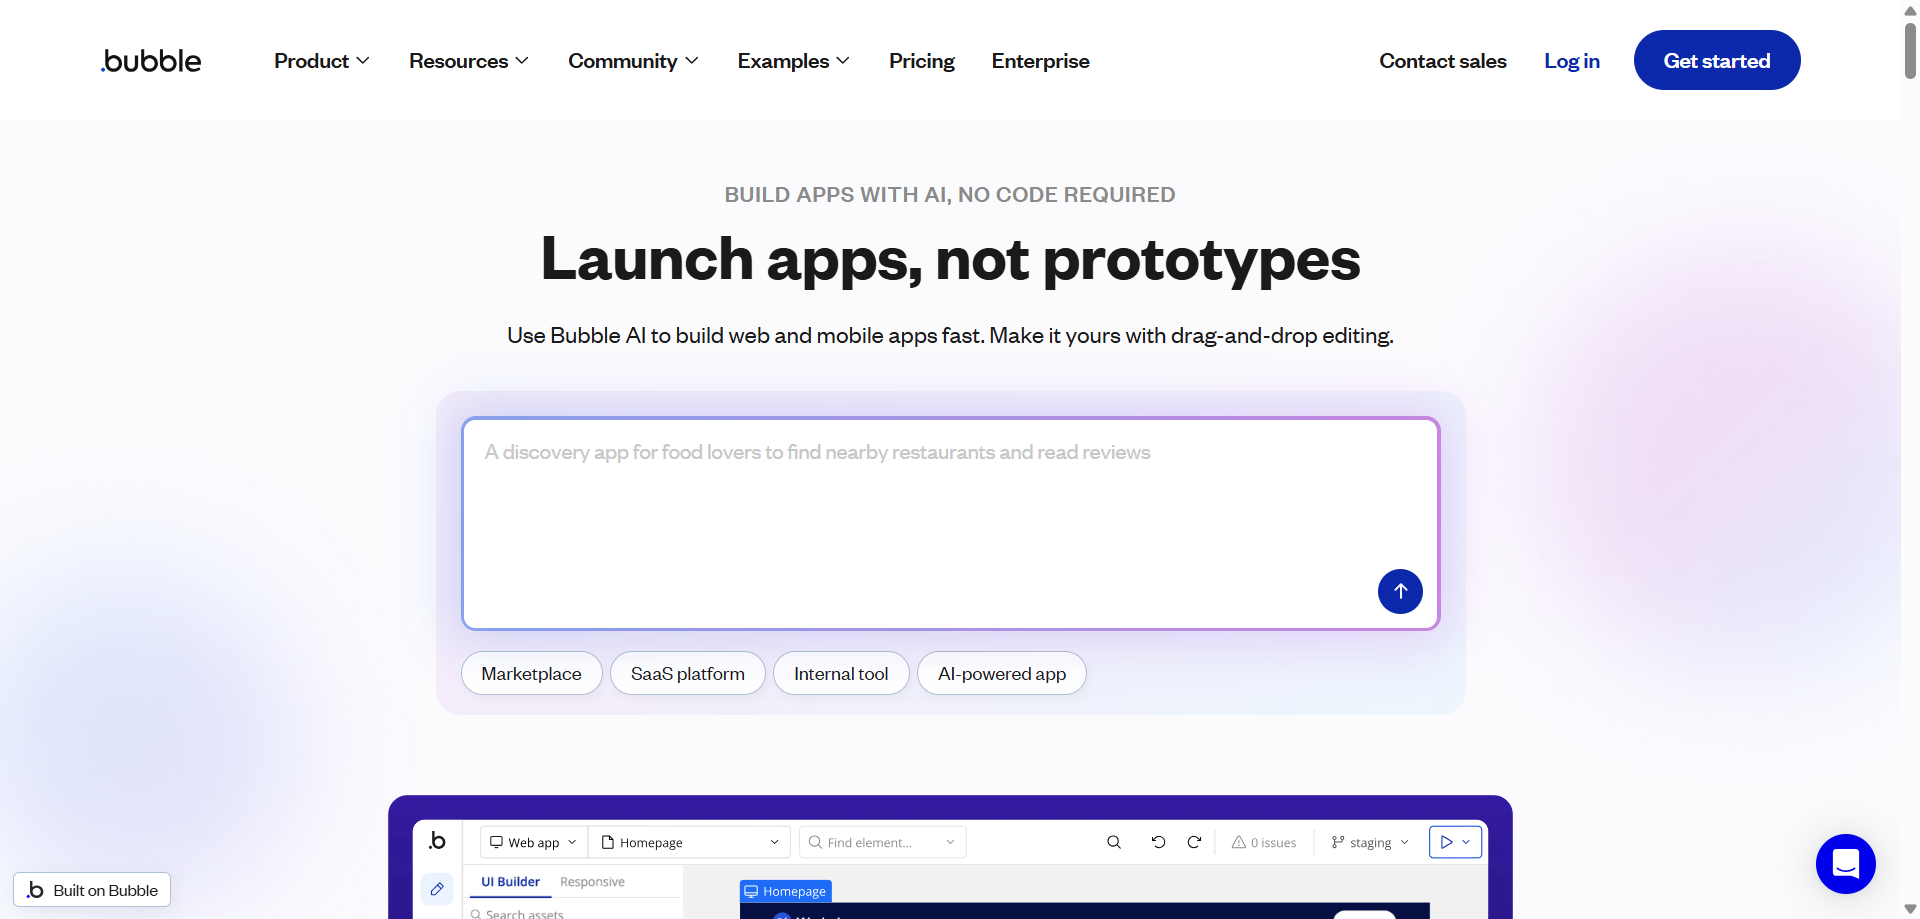Viewport: 1920px width, 919px height.
Task: Open the Web app type dropdown
Action: [534, 842]
